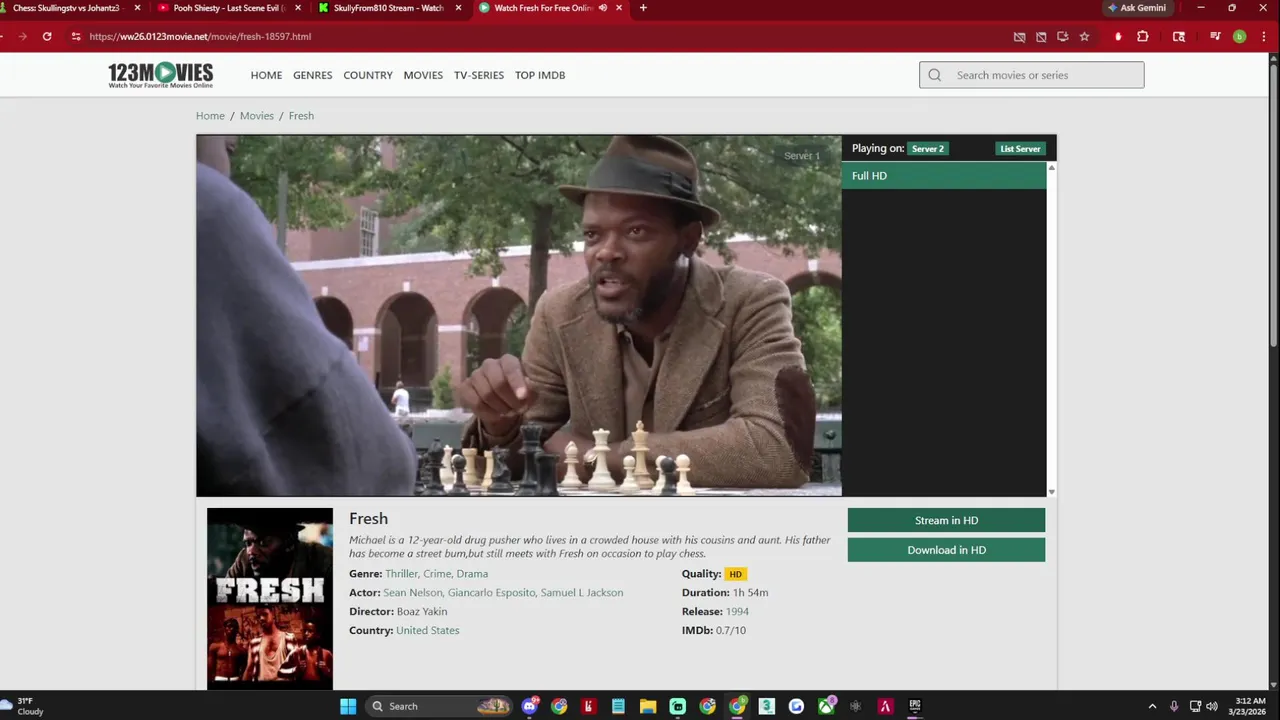Click the microphone icon in system tray
Screen dimensions: 1280x720
click(1174, 706)
